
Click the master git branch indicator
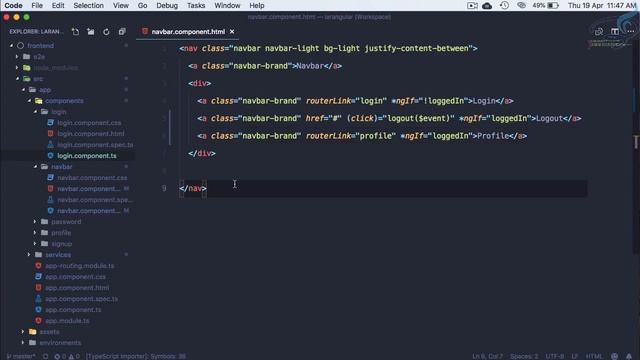(x=21, y=356)
